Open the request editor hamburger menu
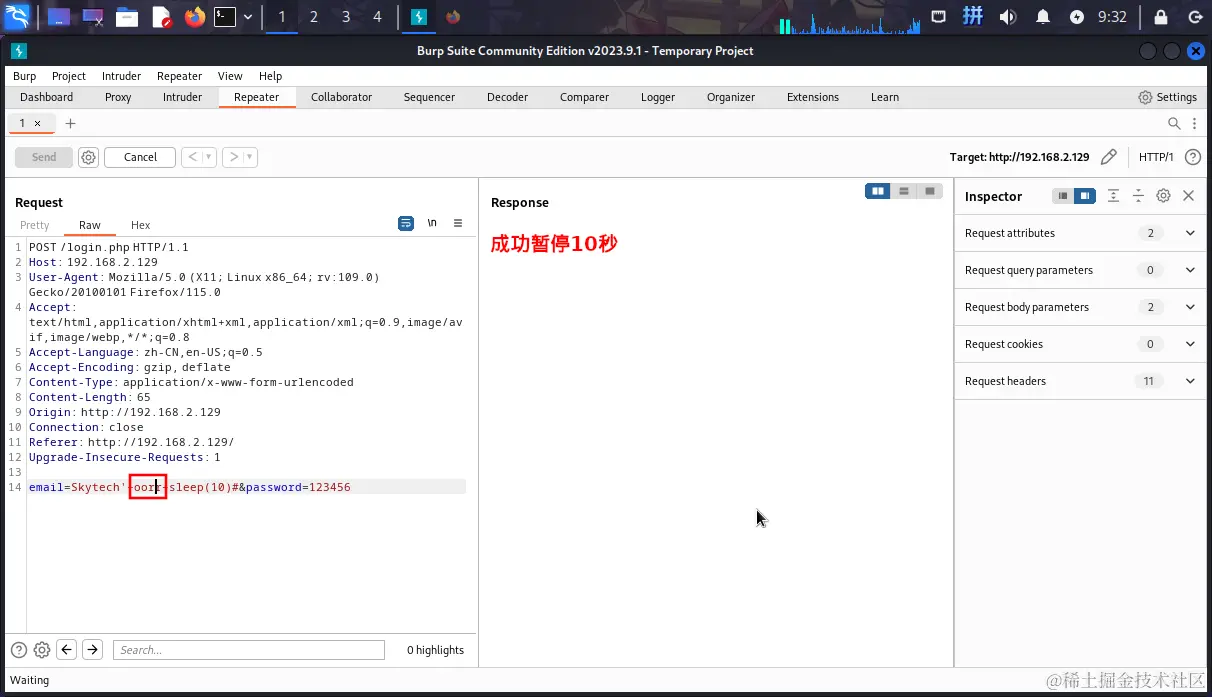Screen dimensions: 1212x697 458,223
